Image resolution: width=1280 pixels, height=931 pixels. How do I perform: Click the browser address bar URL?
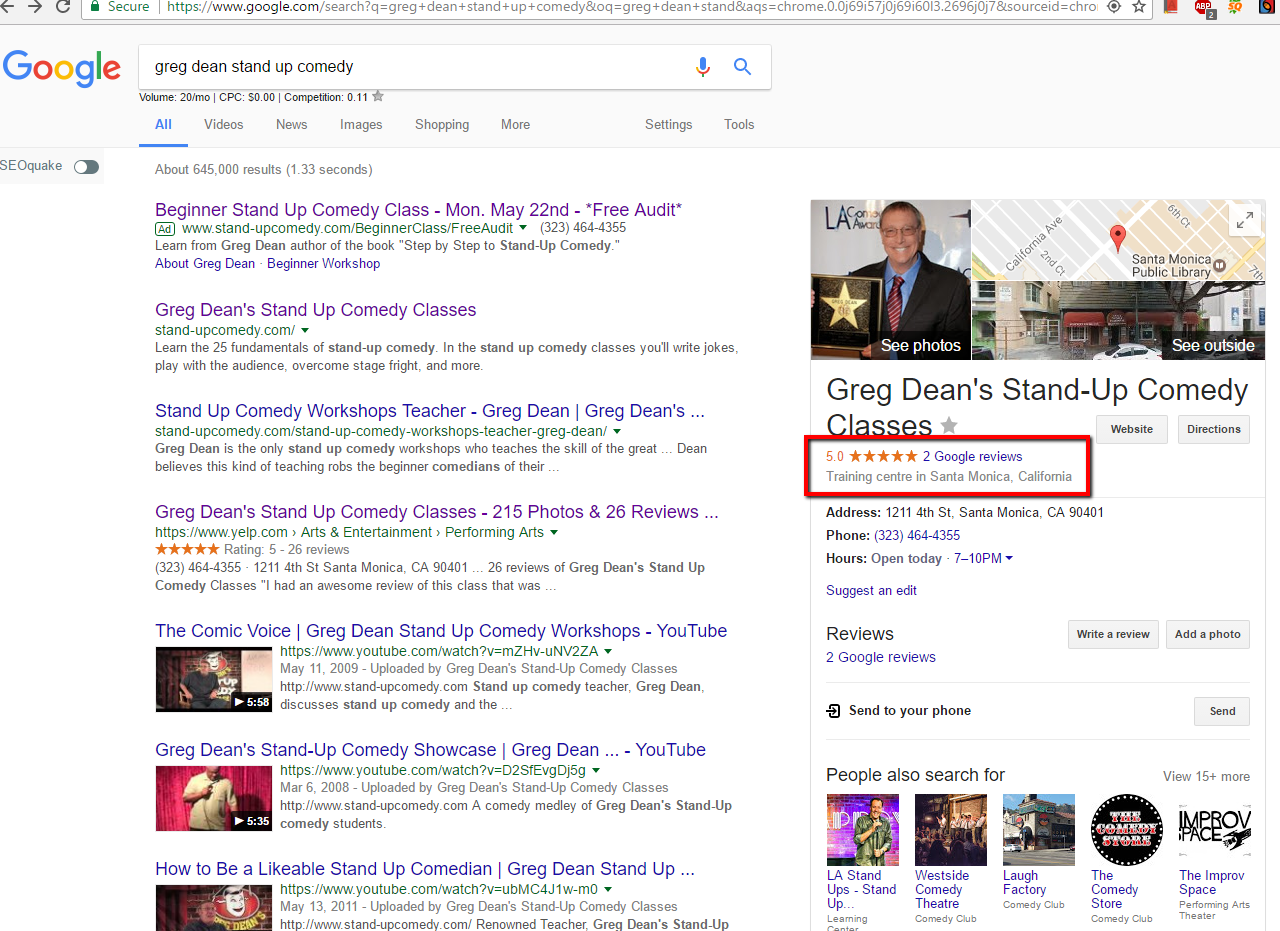pos(630,7)
